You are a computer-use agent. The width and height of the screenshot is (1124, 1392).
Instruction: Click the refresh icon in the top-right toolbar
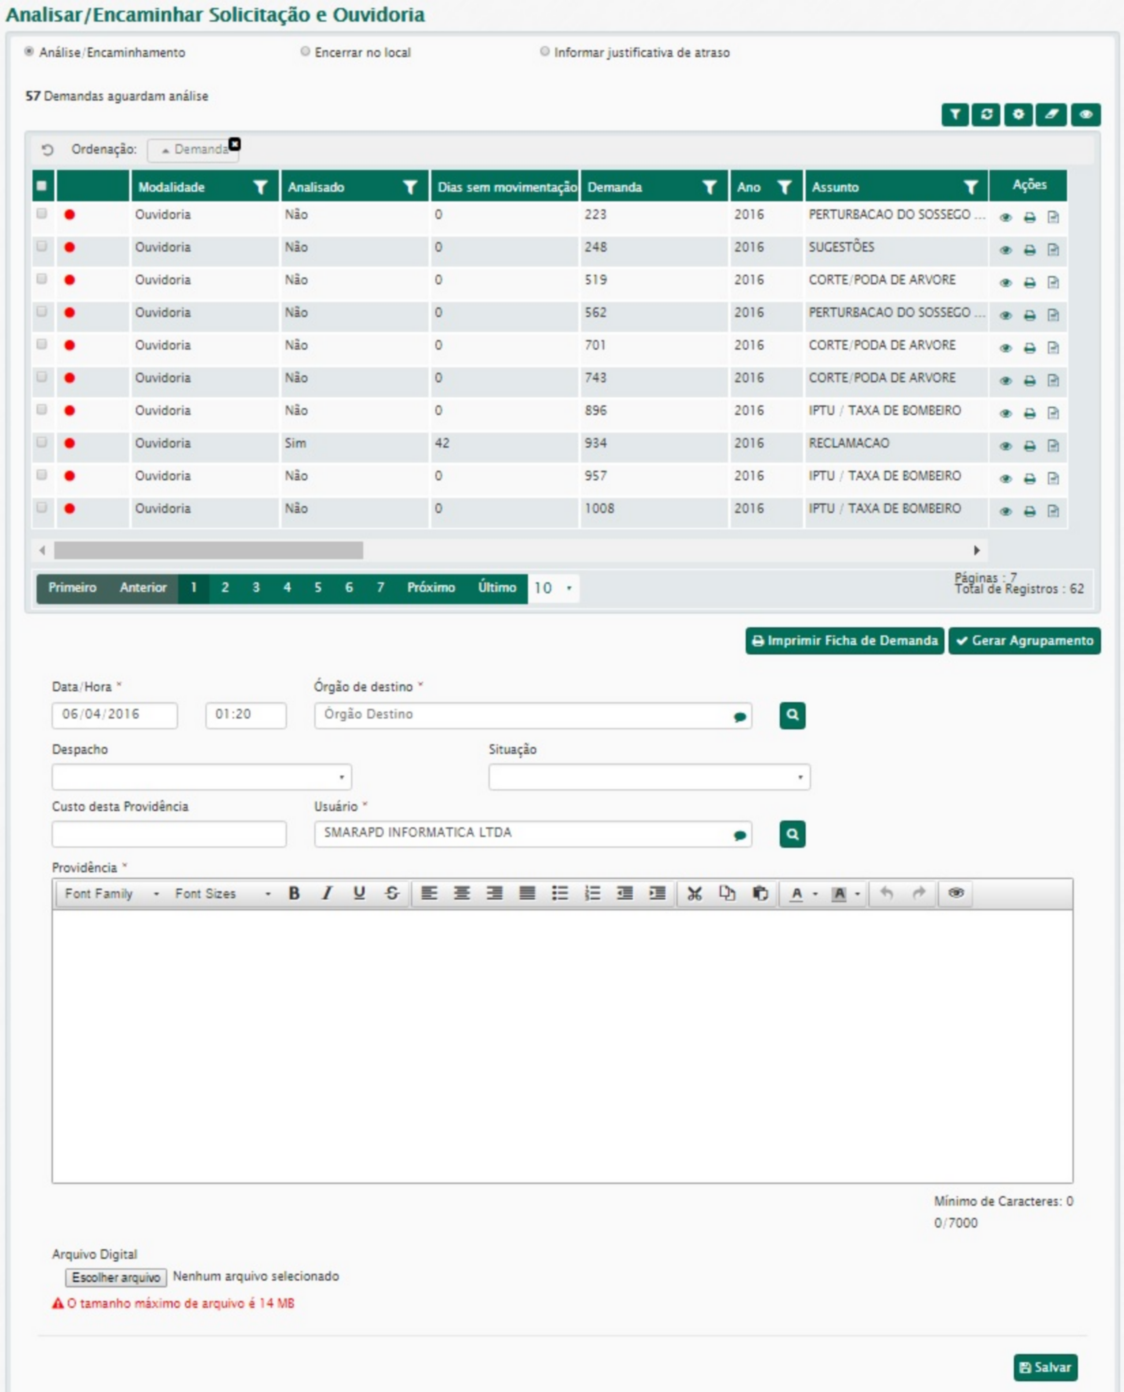pos(986,115)
